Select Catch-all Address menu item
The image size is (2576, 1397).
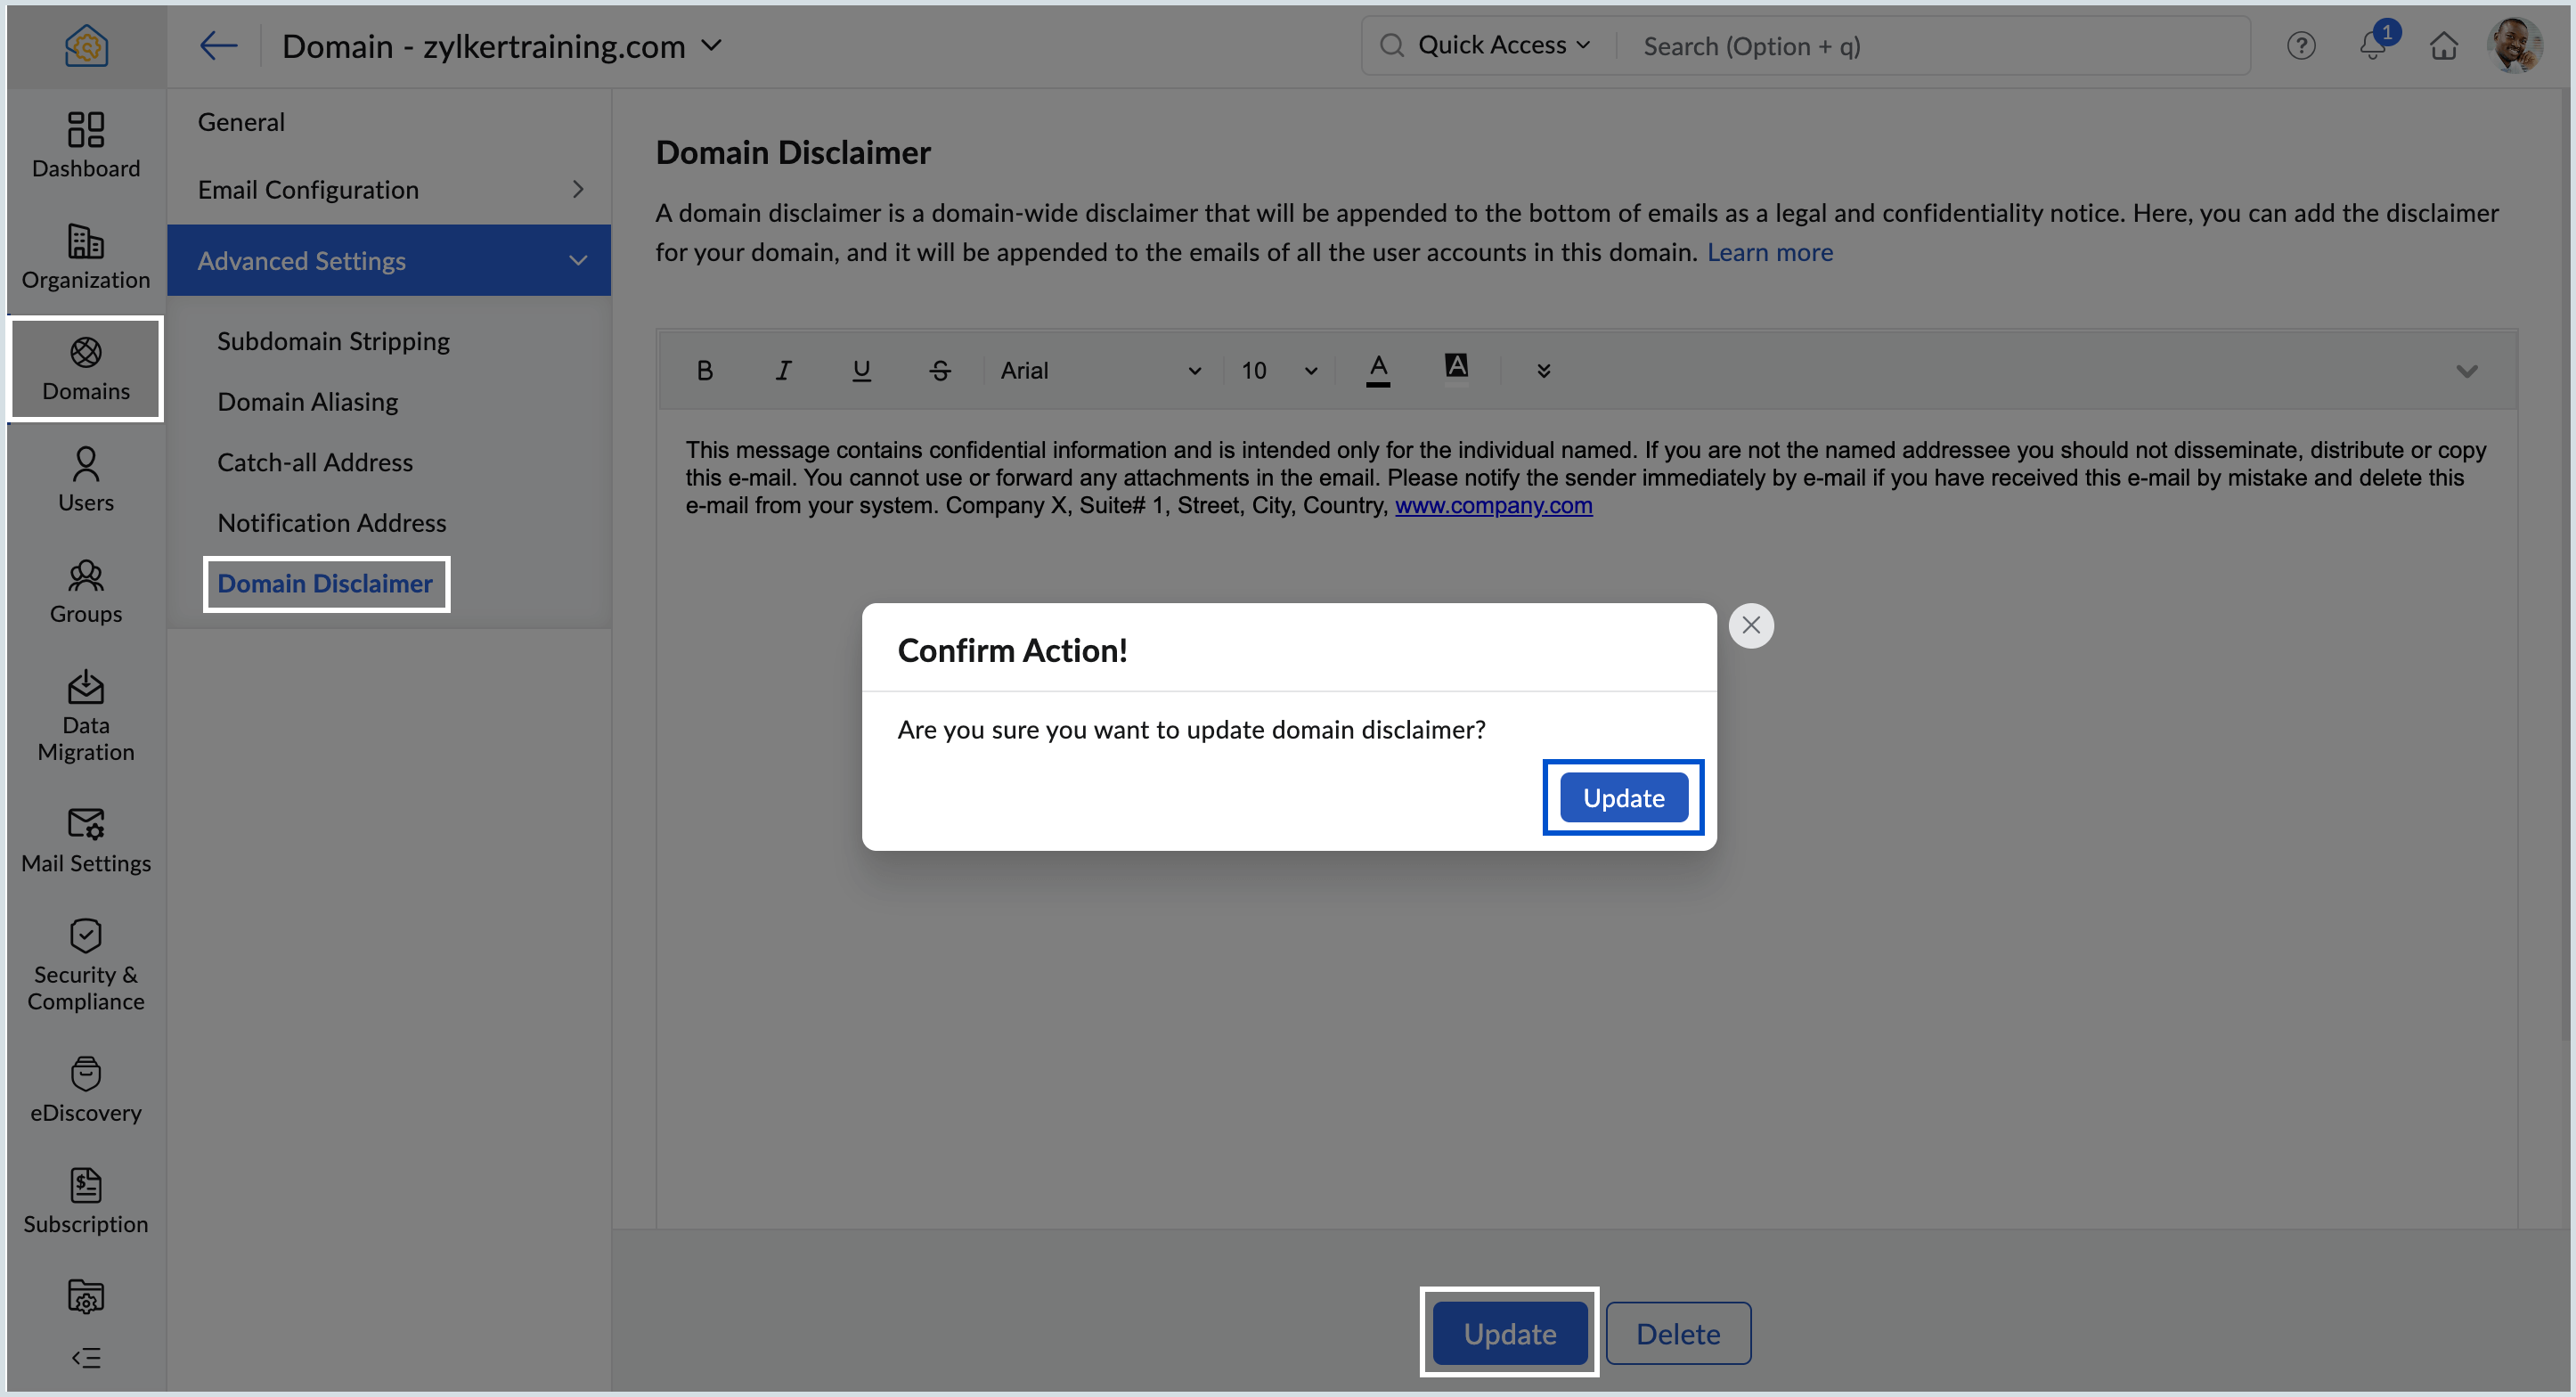click(314, 462)
